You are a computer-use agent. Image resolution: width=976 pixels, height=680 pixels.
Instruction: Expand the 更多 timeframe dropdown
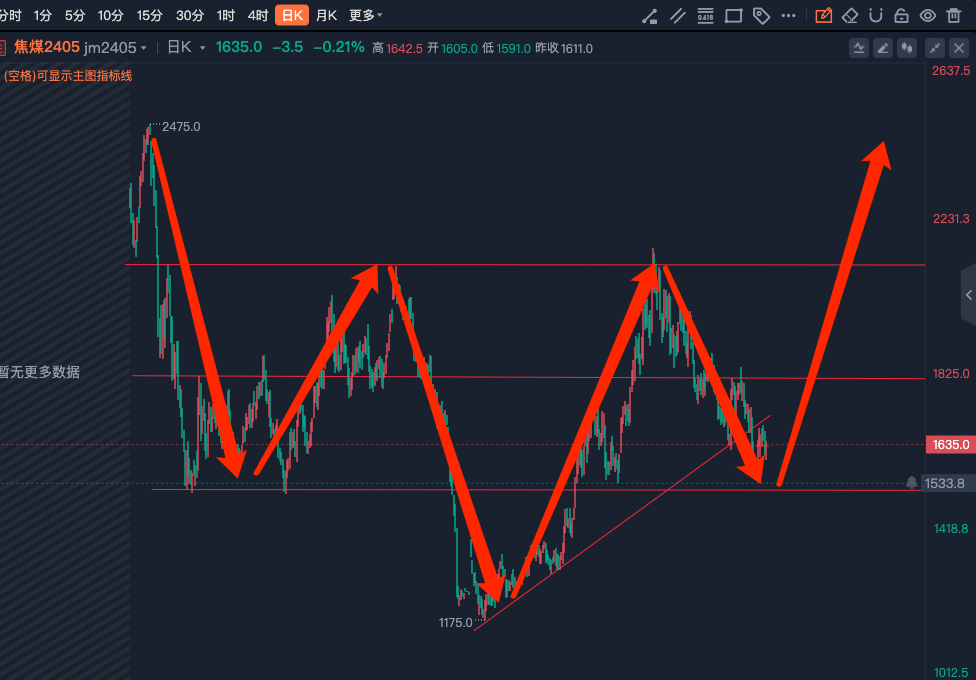pos(365,16)
